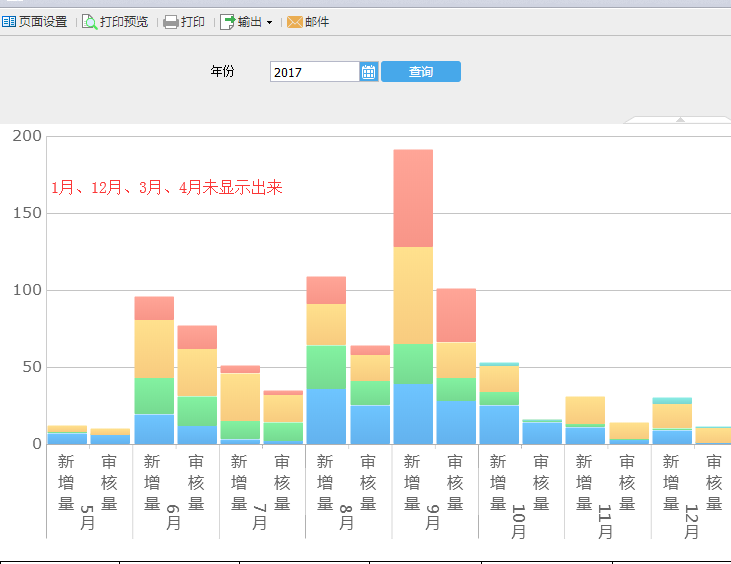Screen dimensions: 731x564
Task: Focus the 年份 input showing 2017
Action: (314, 72)
